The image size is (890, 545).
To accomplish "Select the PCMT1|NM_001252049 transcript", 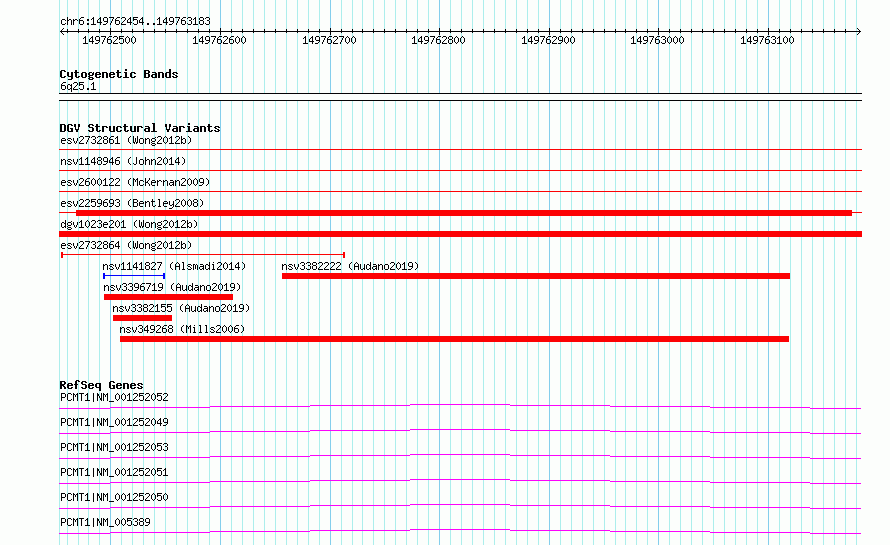I will click(114, 422).
